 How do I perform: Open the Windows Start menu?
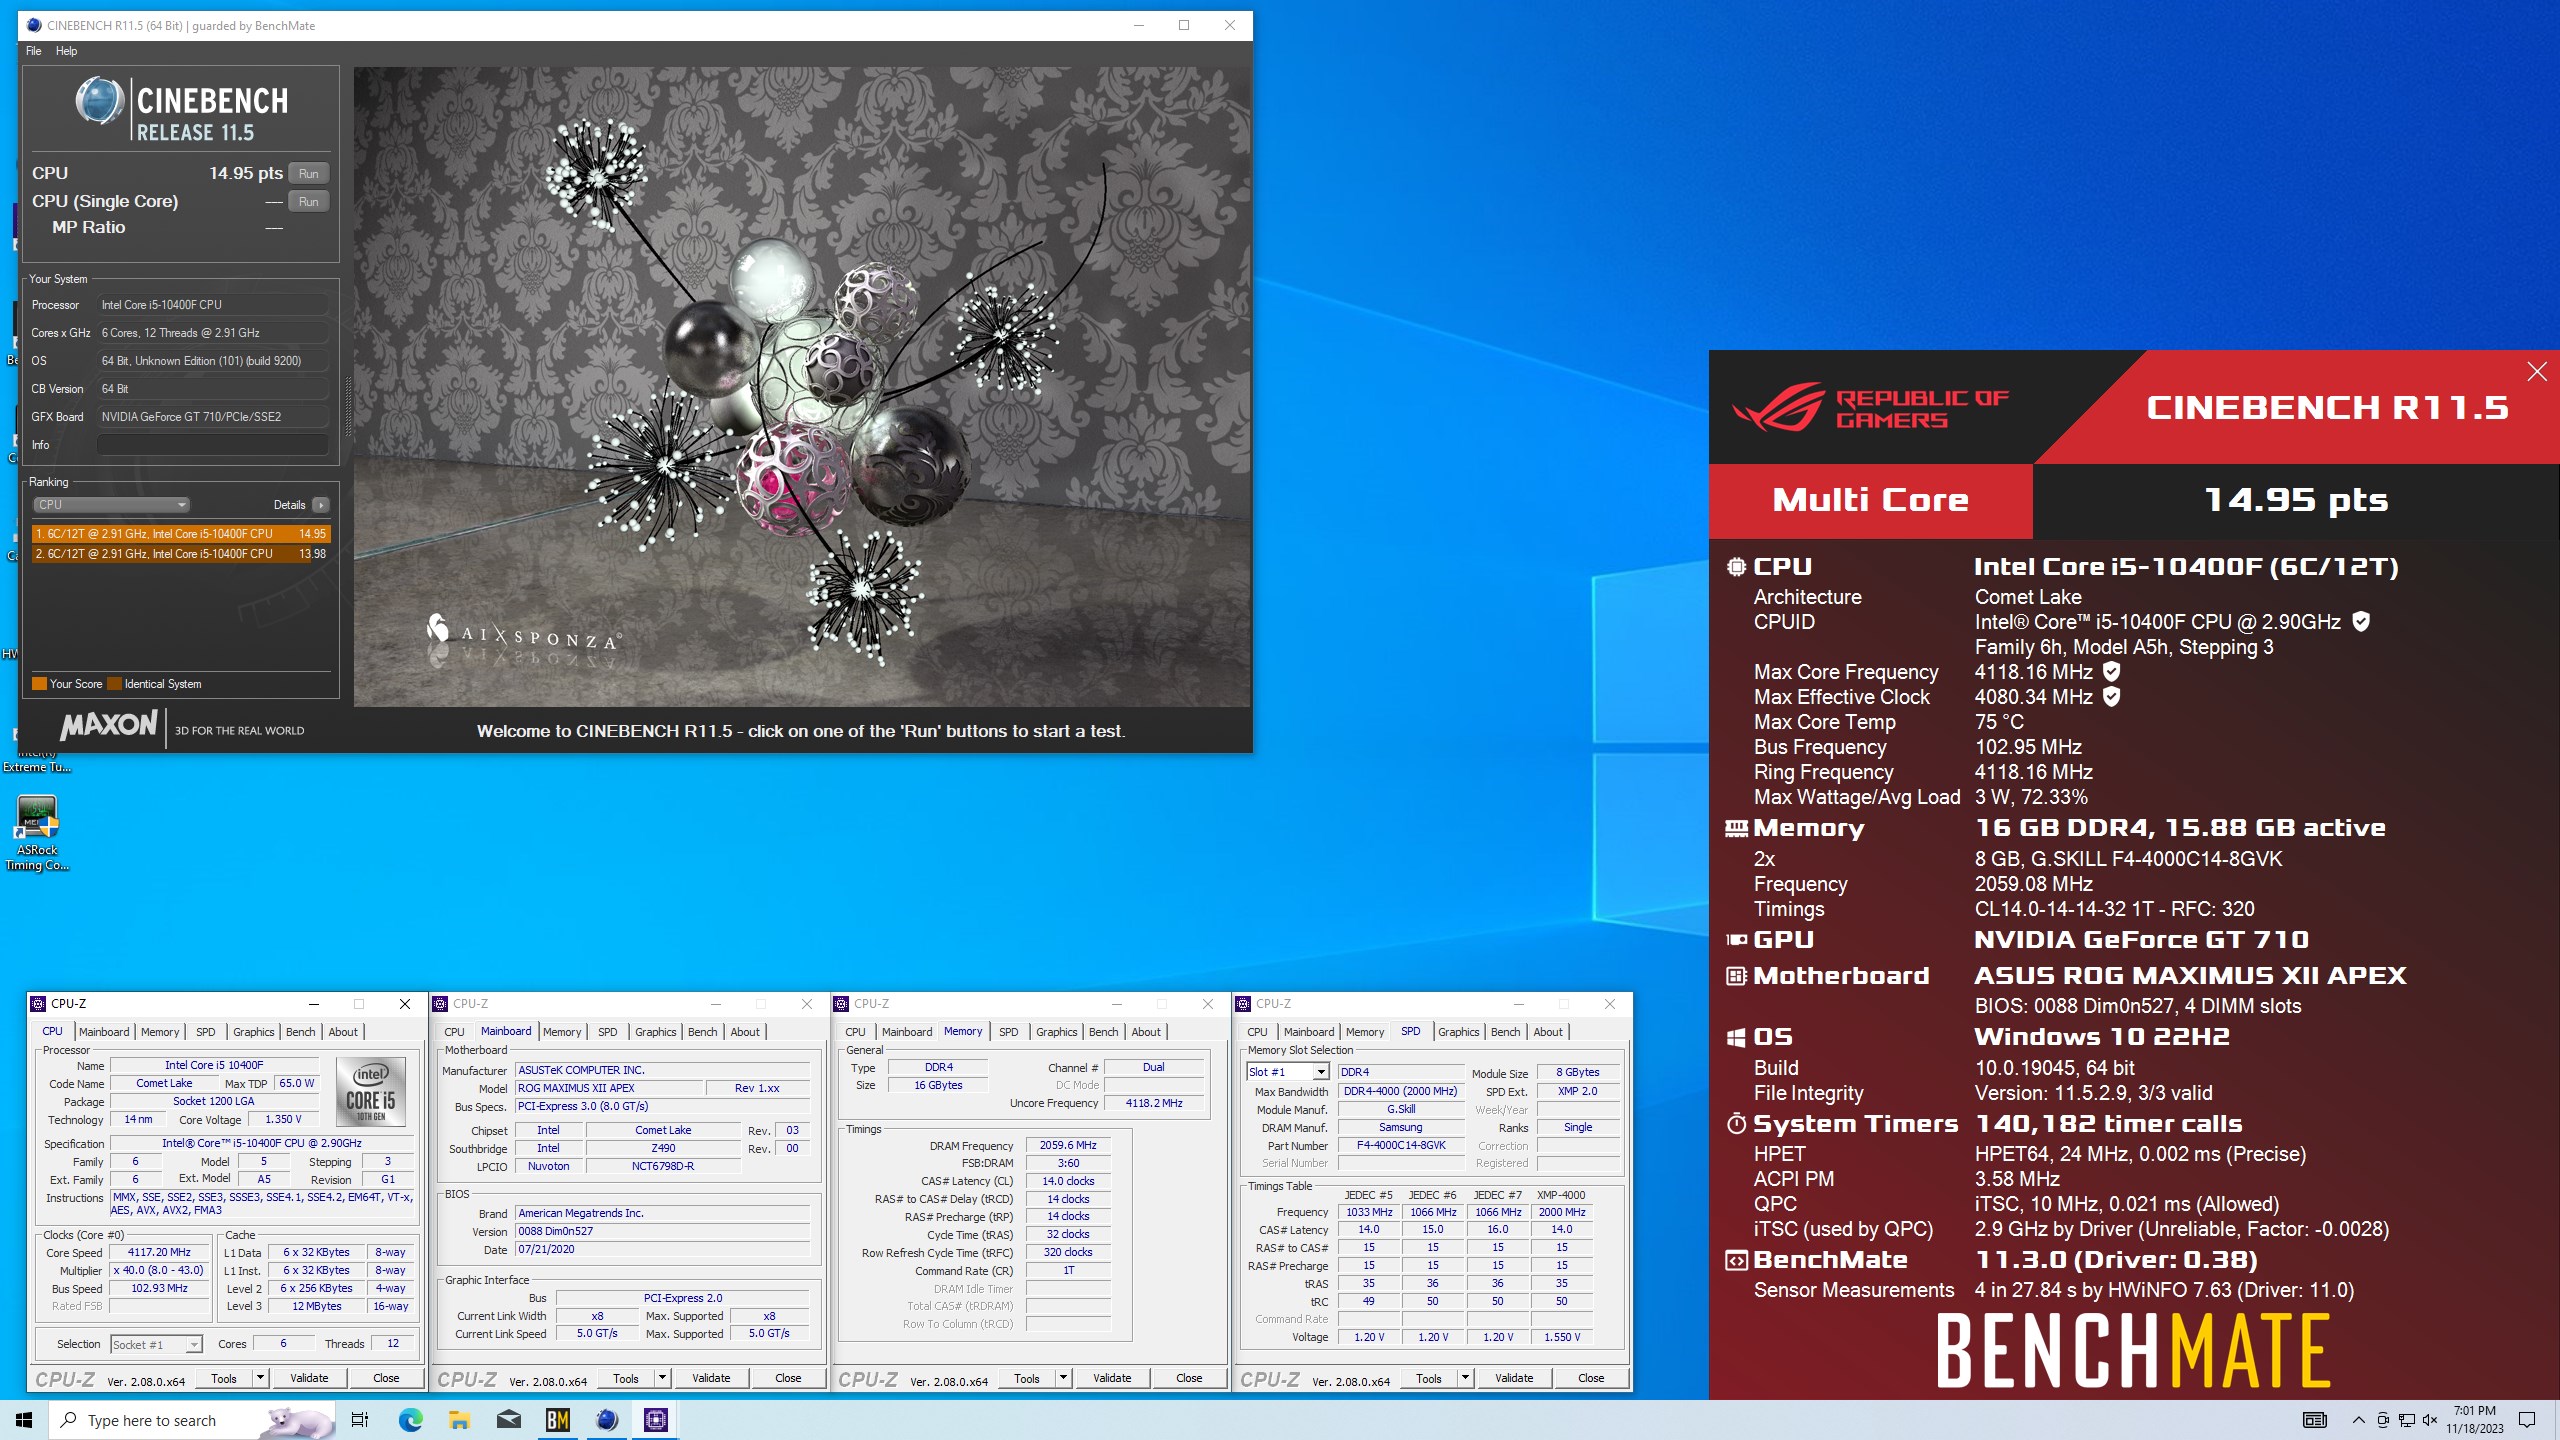tap(24, 1420)
